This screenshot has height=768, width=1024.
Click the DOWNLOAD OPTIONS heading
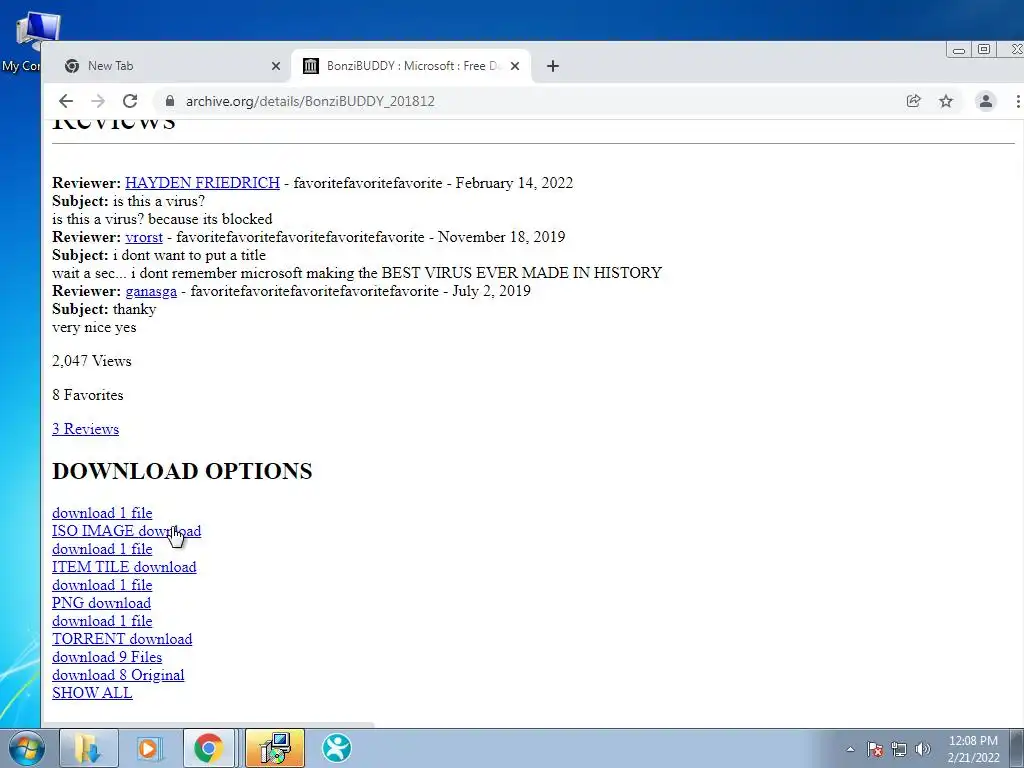point(182,471)
